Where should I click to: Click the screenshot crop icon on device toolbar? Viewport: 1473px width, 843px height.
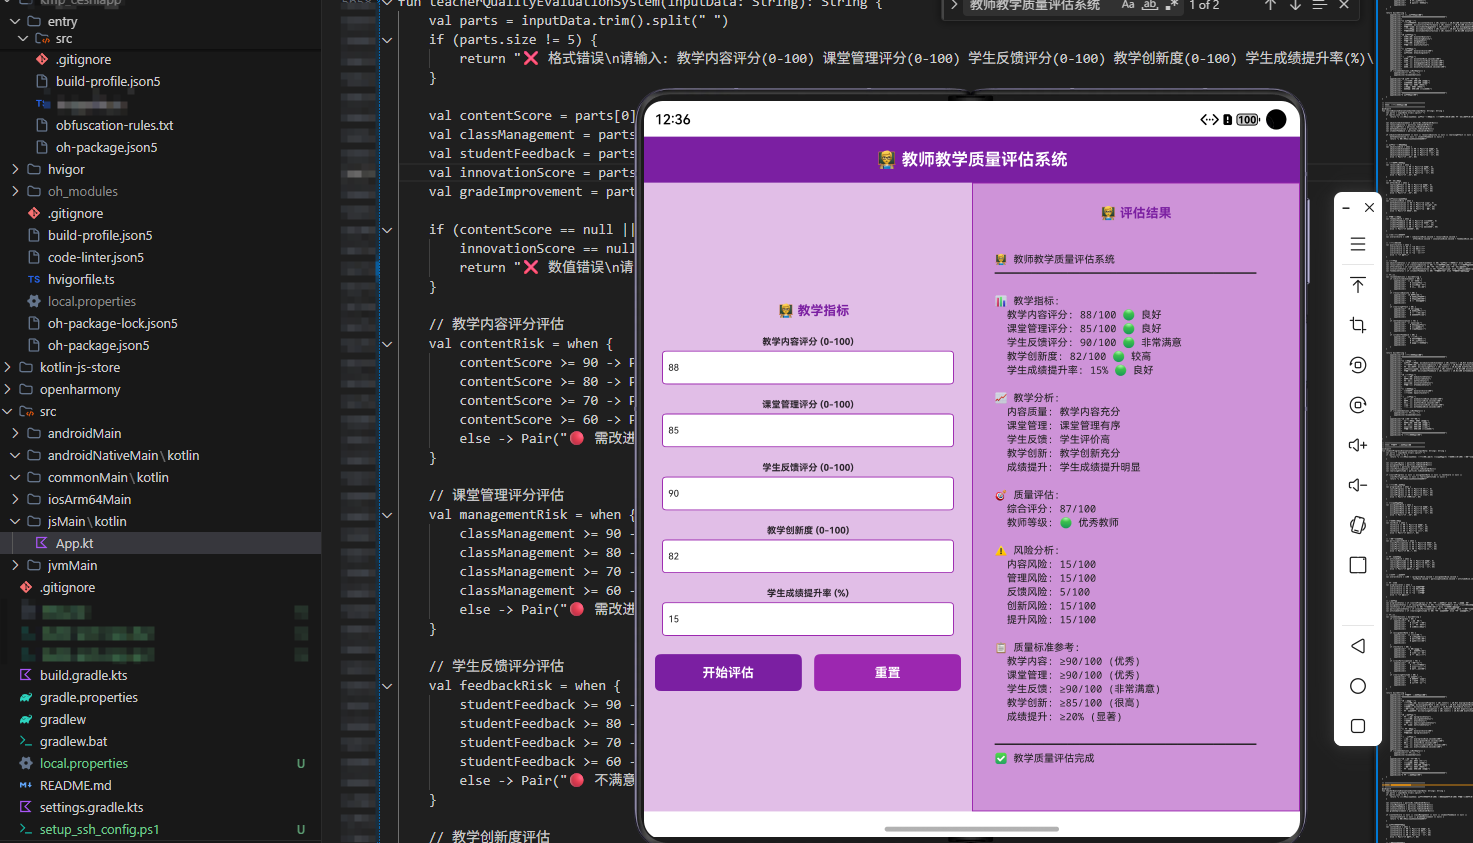[x=1357, y=325]
